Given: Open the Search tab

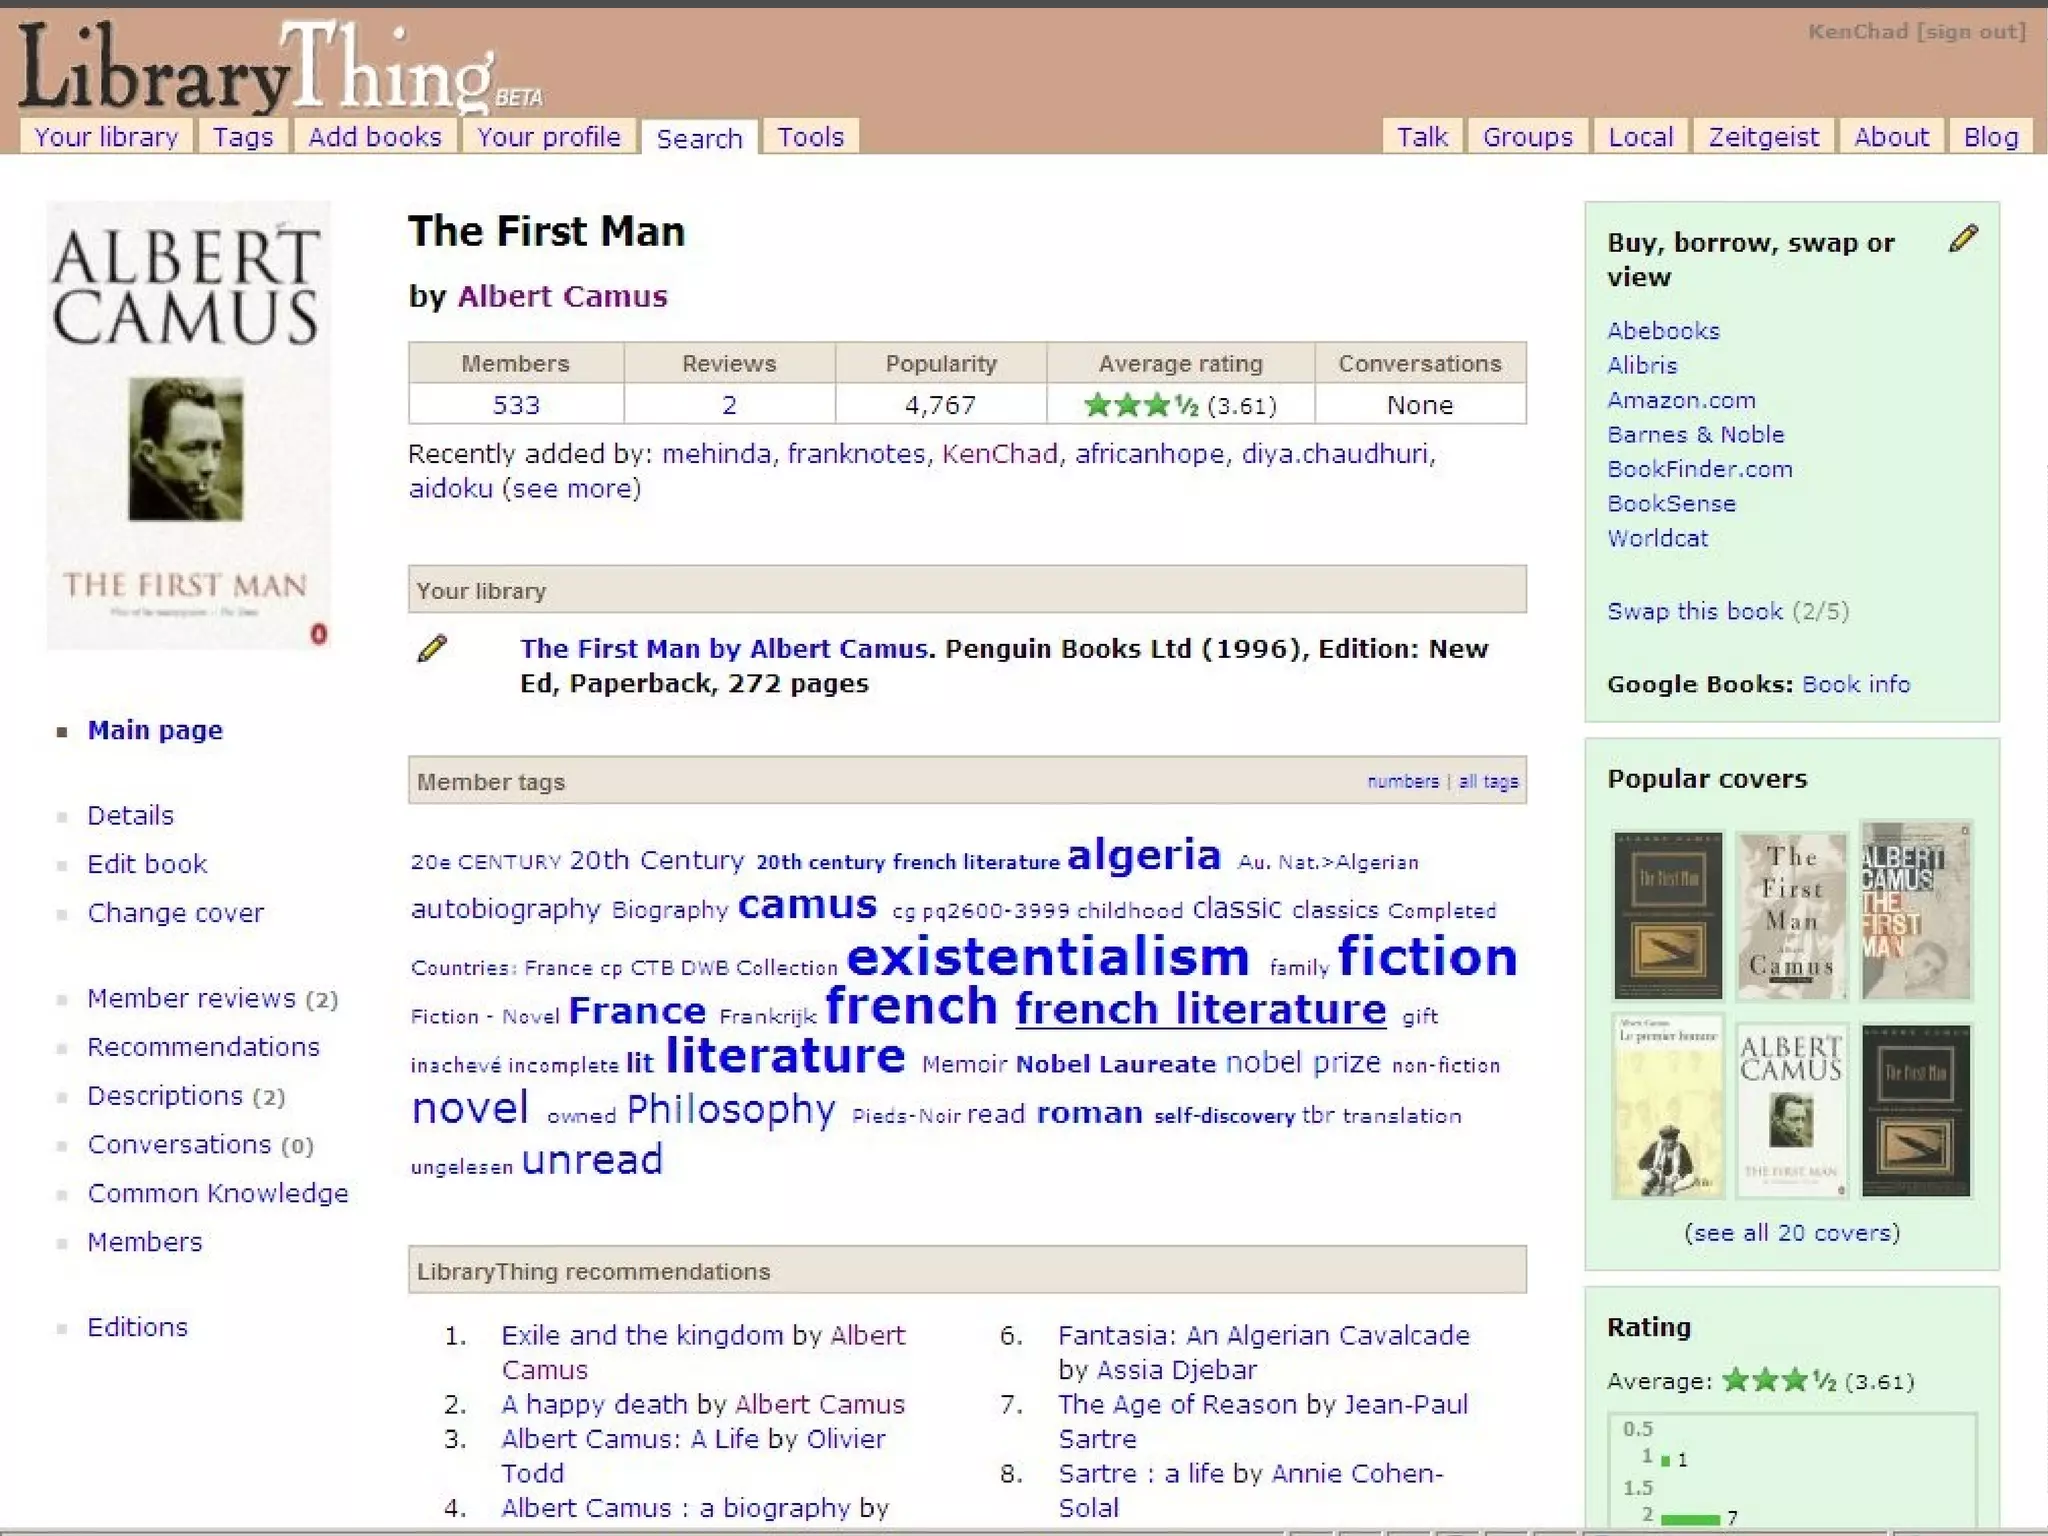Looking at the screenshot, I should pyautogui.click(x=699, y=138).
